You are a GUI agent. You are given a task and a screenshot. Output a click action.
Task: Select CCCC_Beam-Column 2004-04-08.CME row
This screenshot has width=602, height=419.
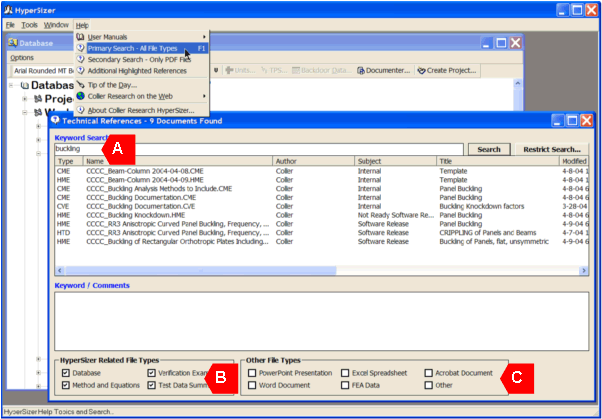[322, 171]
